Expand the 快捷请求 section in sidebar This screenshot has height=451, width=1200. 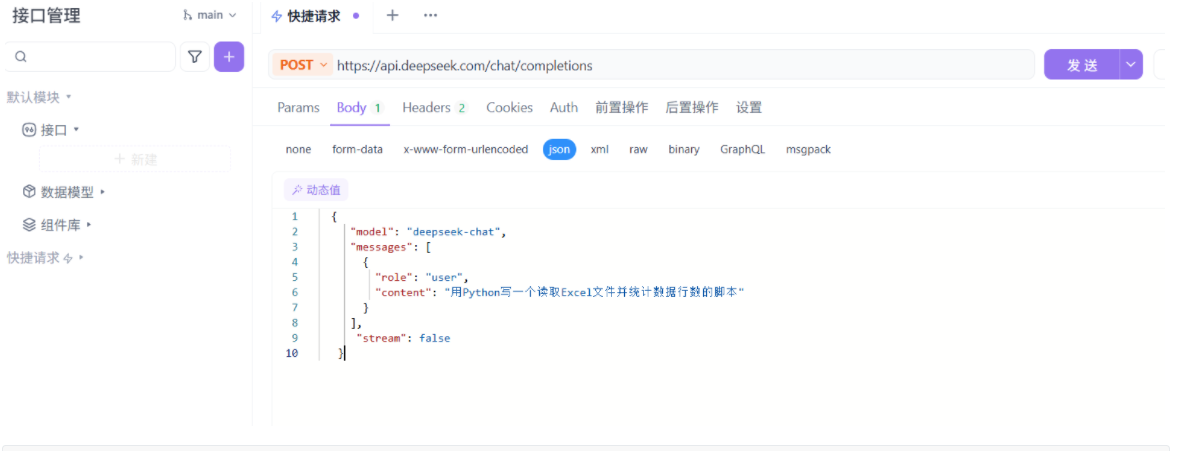coord(45,258)
